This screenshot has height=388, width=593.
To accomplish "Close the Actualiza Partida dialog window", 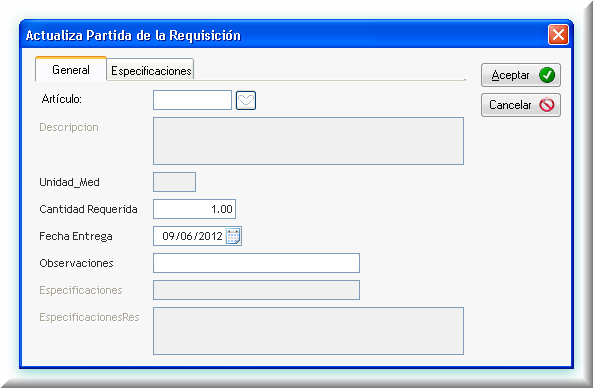I will click(x=558, y=35).
